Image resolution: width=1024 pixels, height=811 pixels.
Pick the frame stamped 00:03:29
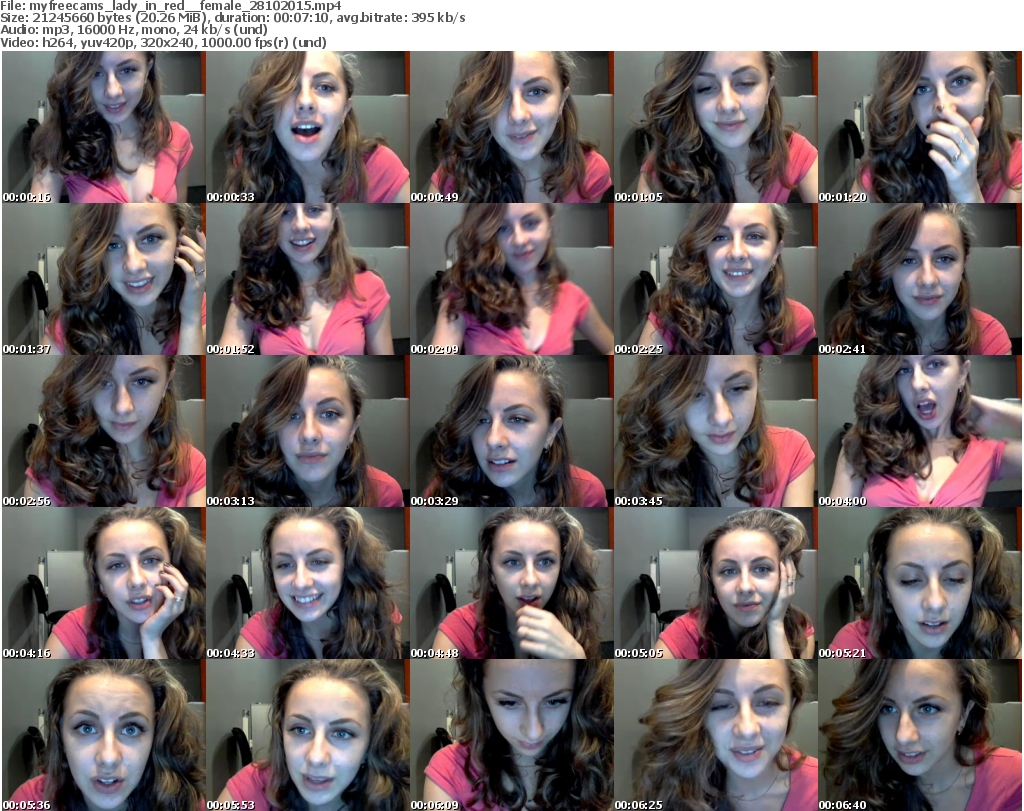[x=511, y=432]
